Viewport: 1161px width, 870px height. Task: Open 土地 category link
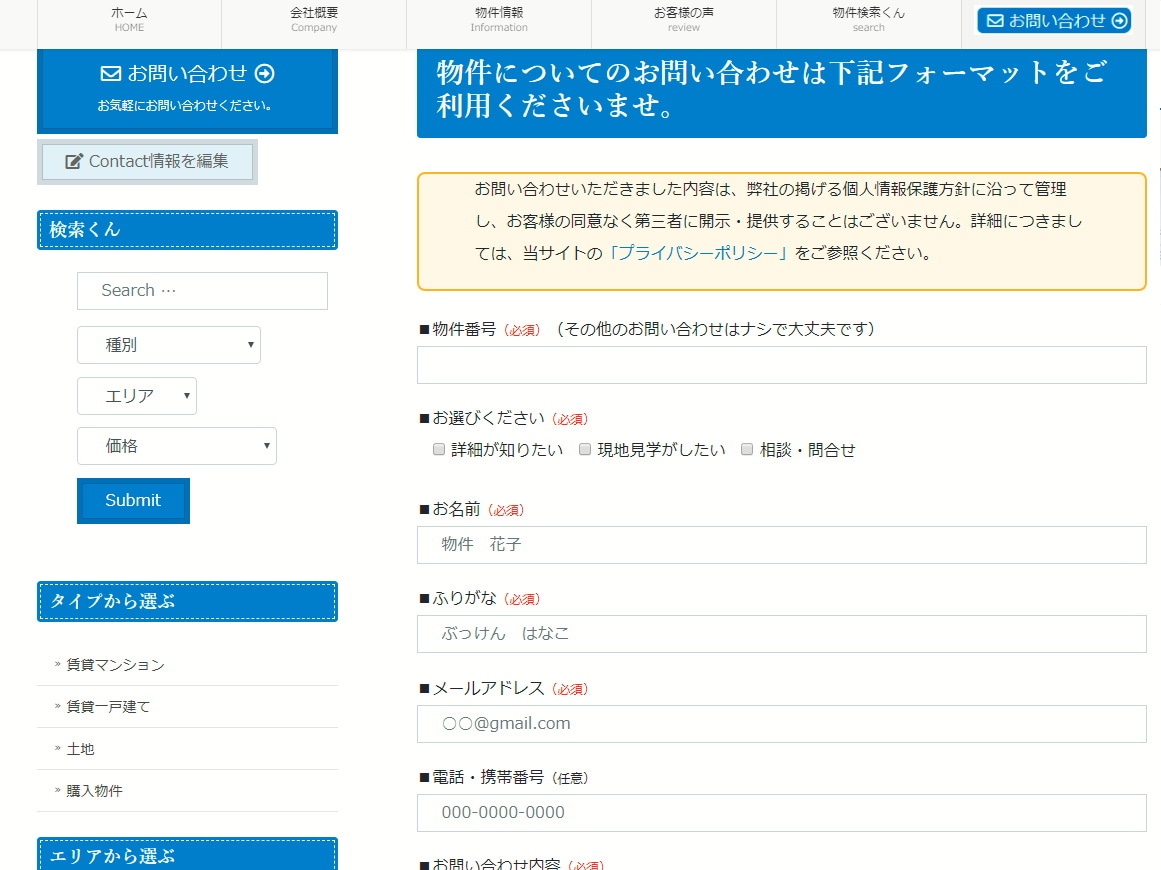click(81, 749)
